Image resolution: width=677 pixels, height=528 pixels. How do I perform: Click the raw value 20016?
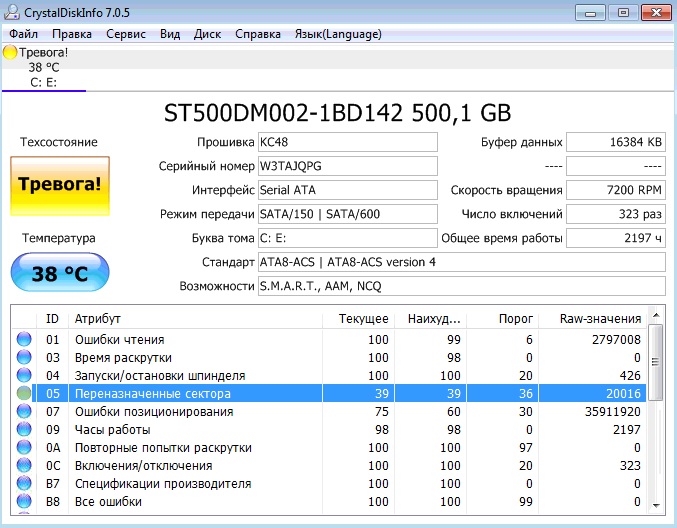(x=623, y=393)
